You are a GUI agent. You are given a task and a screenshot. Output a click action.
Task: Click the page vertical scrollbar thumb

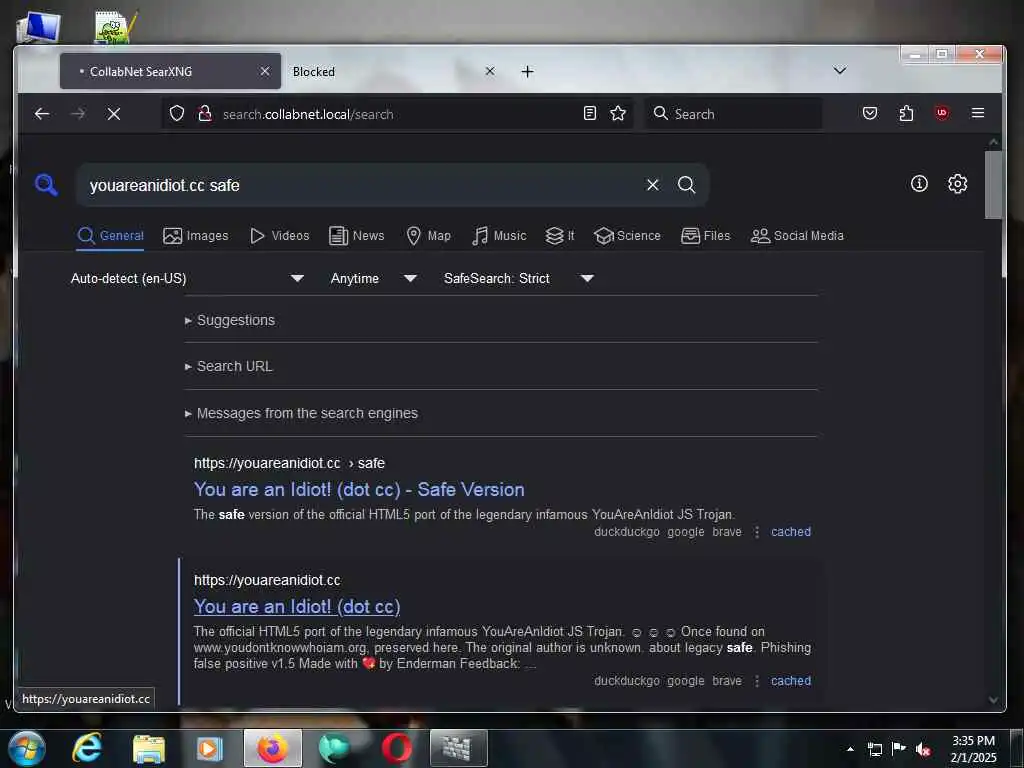[x=993, y=185]
